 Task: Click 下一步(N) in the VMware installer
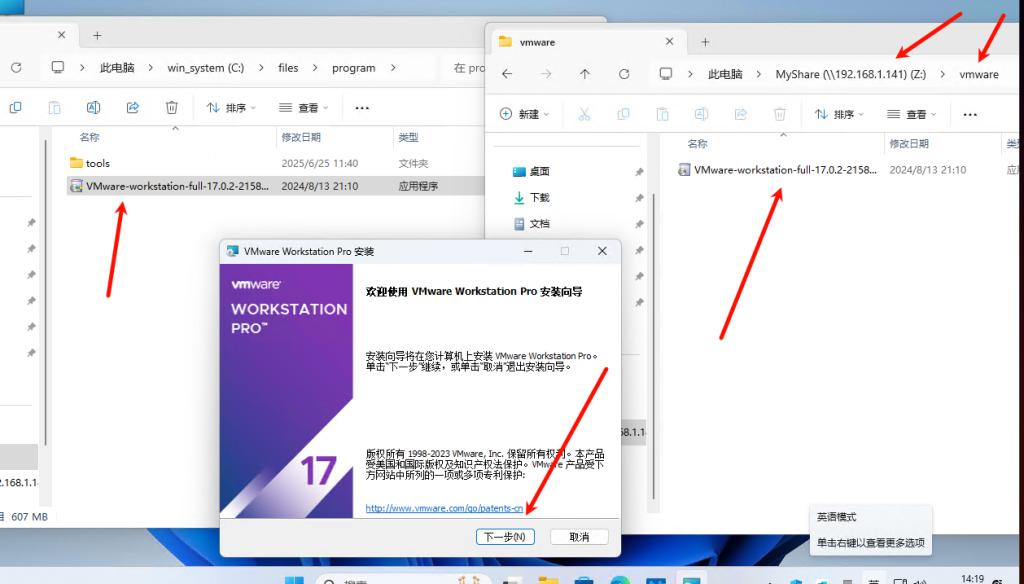505,537
